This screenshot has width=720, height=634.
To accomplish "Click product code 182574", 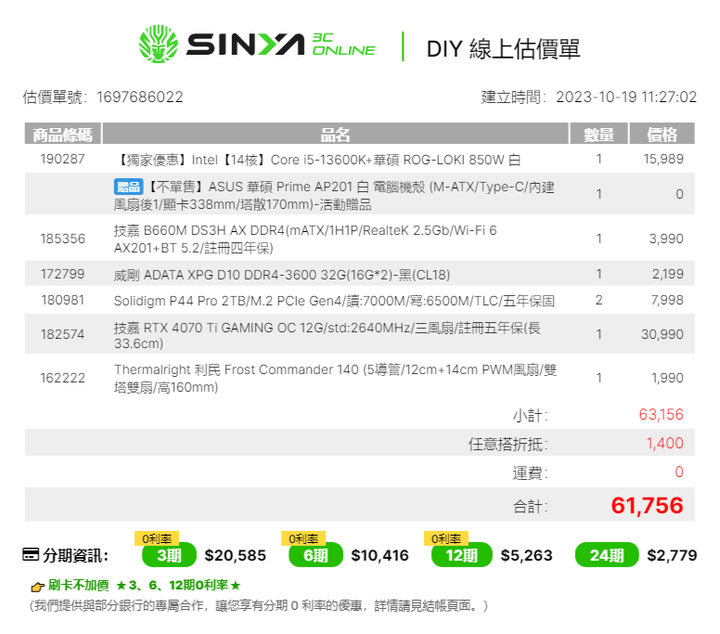I will pyautogui.click(x=62, y=334).
